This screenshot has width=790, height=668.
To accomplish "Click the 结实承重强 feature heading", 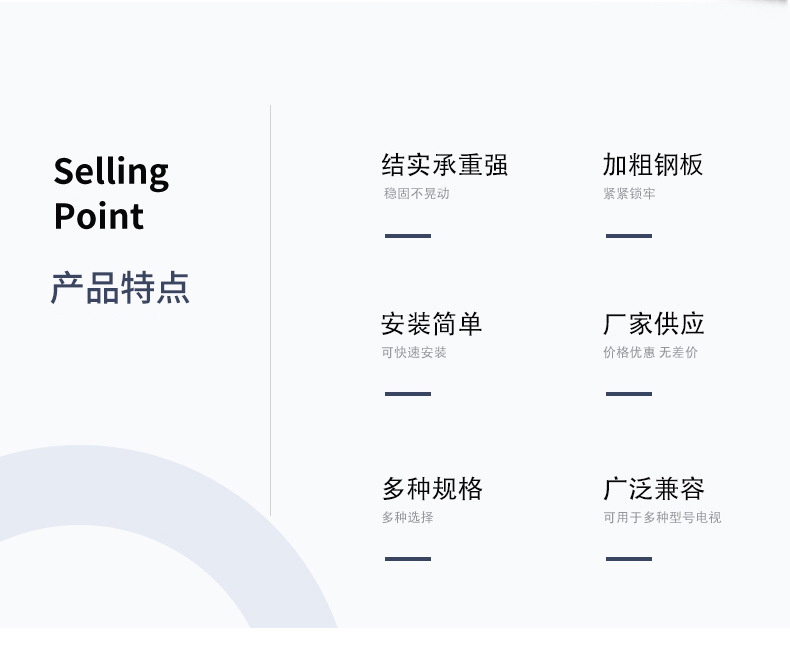I will point(444,165).
